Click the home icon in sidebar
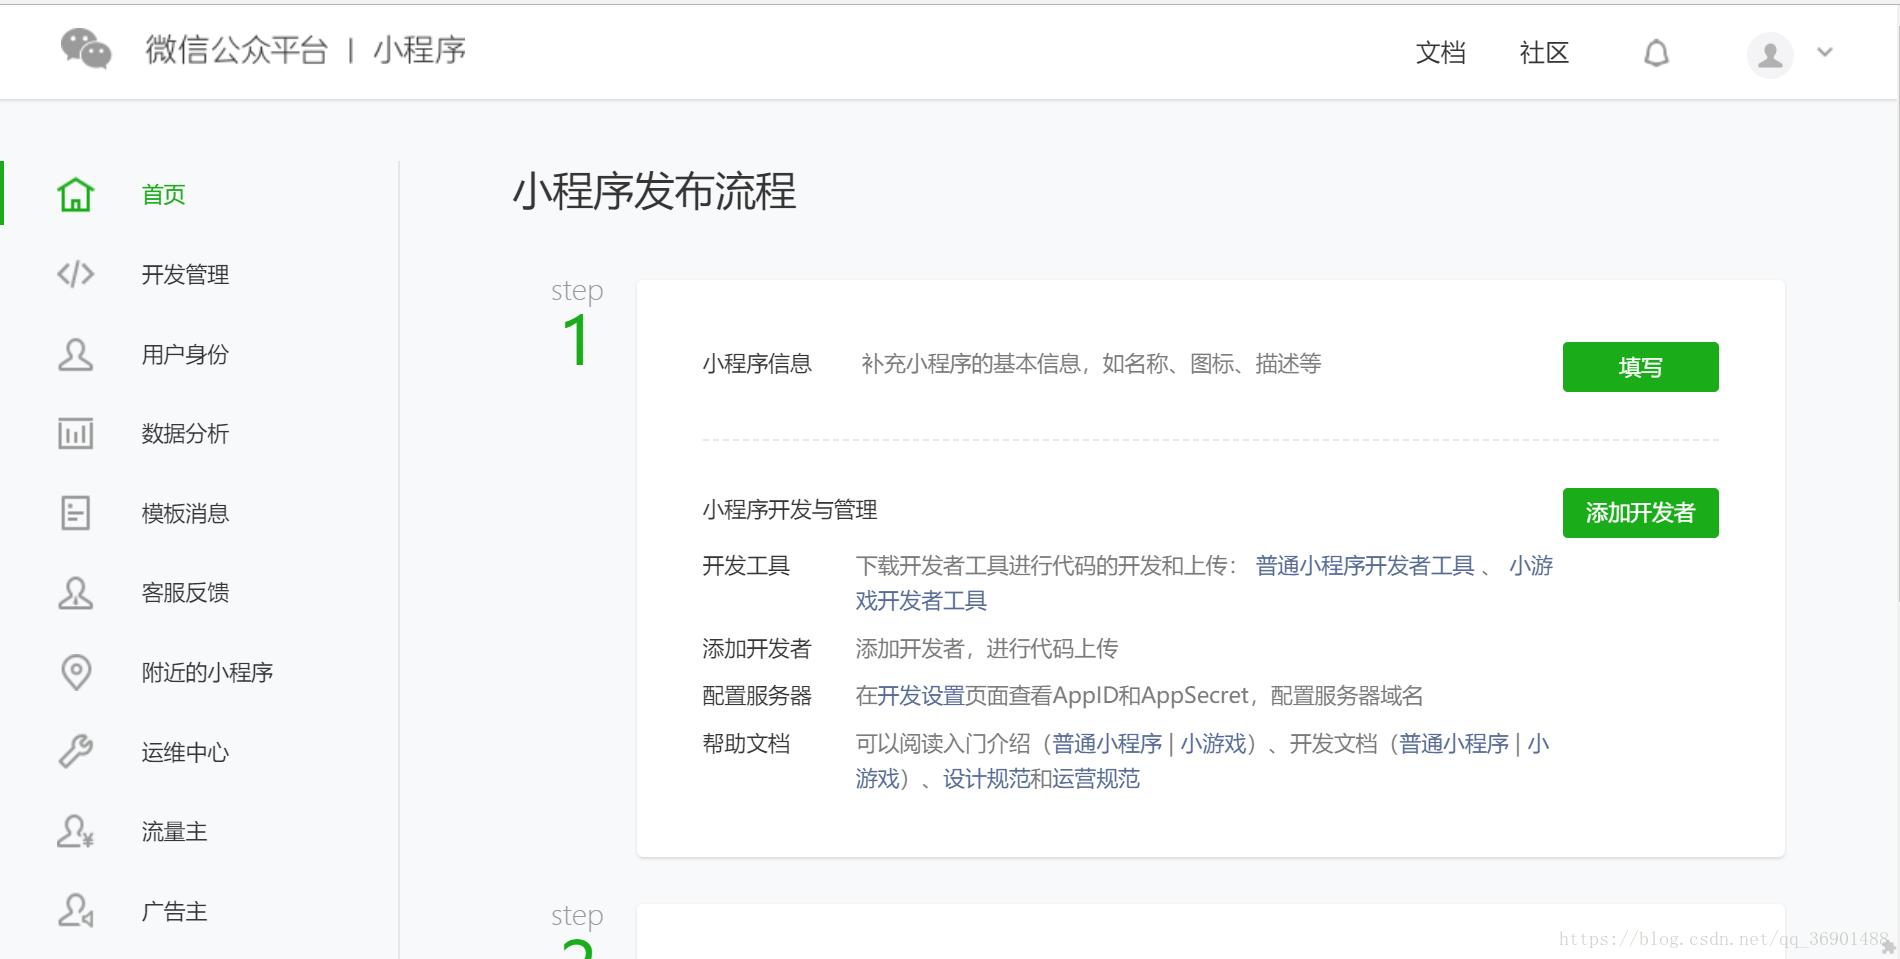Image resolution: width=1900 pixels, height=959 pixels. point(76,194)
